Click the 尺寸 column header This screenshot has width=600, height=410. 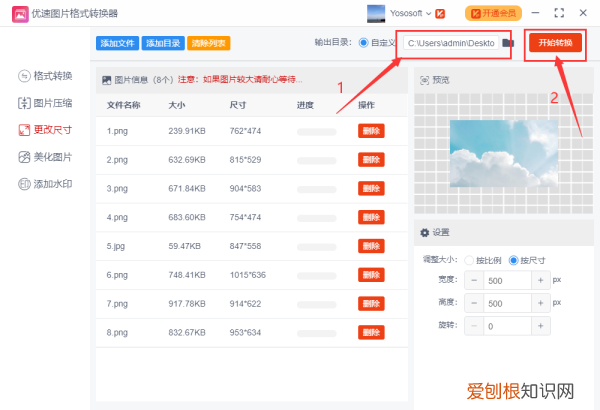(x=238, y=105)
